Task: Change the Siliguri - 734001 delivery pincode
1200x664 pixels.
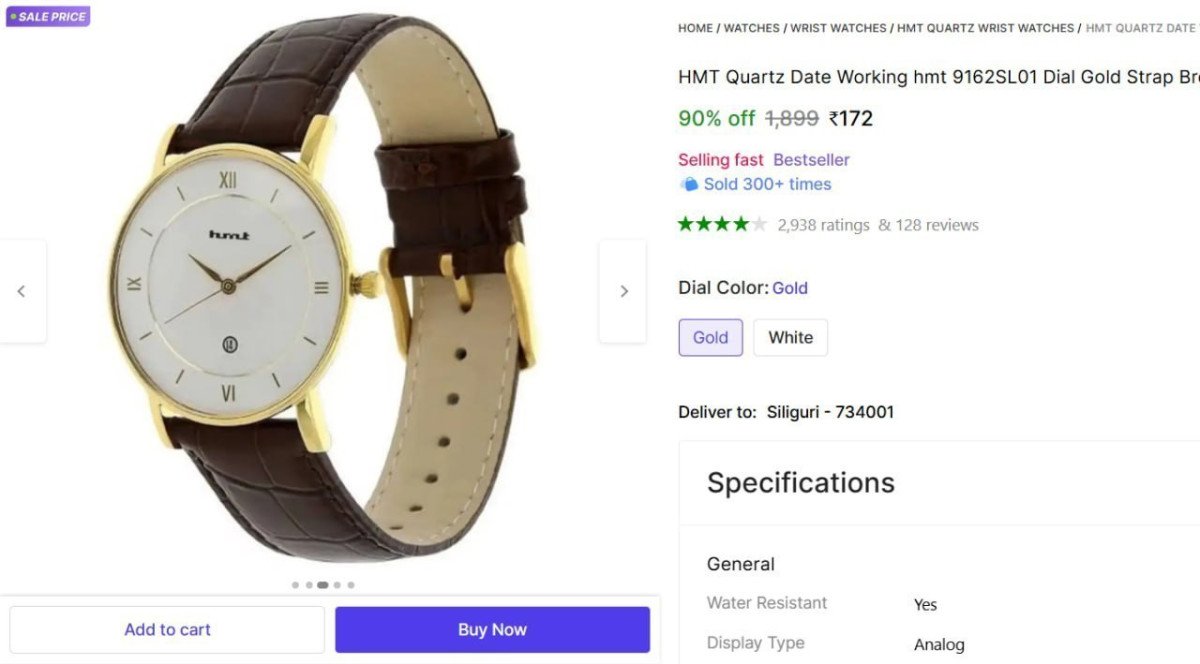Action: point(828,411)
